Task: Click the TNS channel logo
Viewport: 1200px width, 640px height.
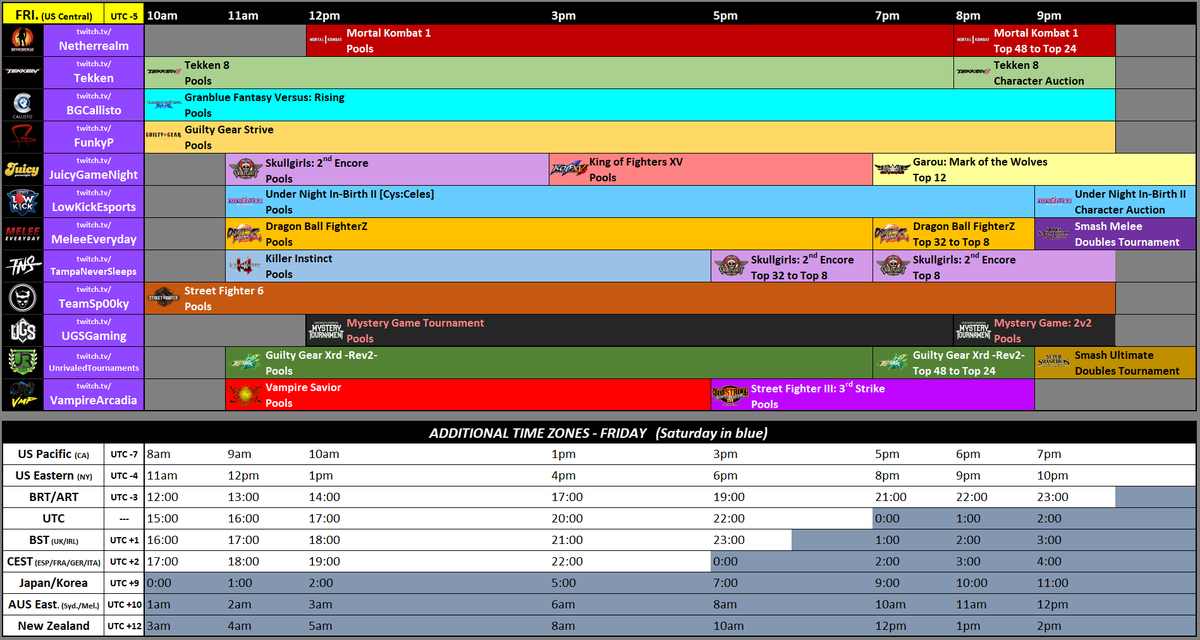Action: [23, 265]
